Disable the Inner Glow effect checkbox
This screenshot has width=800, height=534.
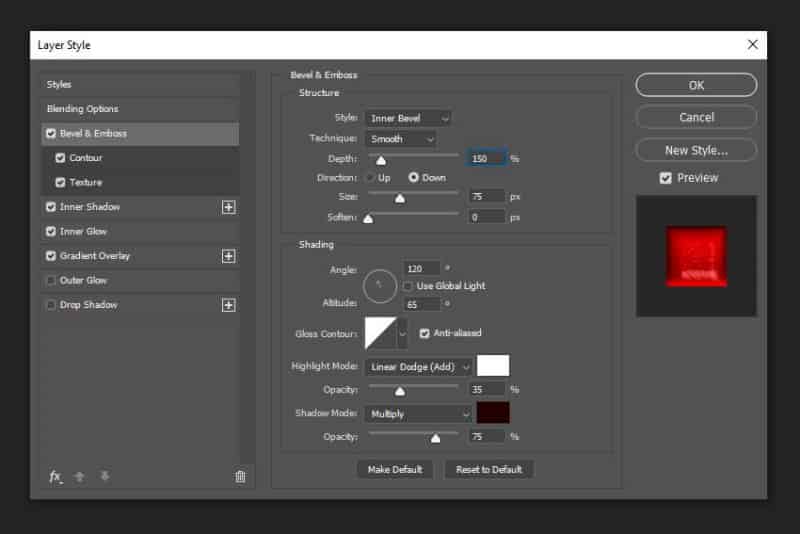point(51,232)
